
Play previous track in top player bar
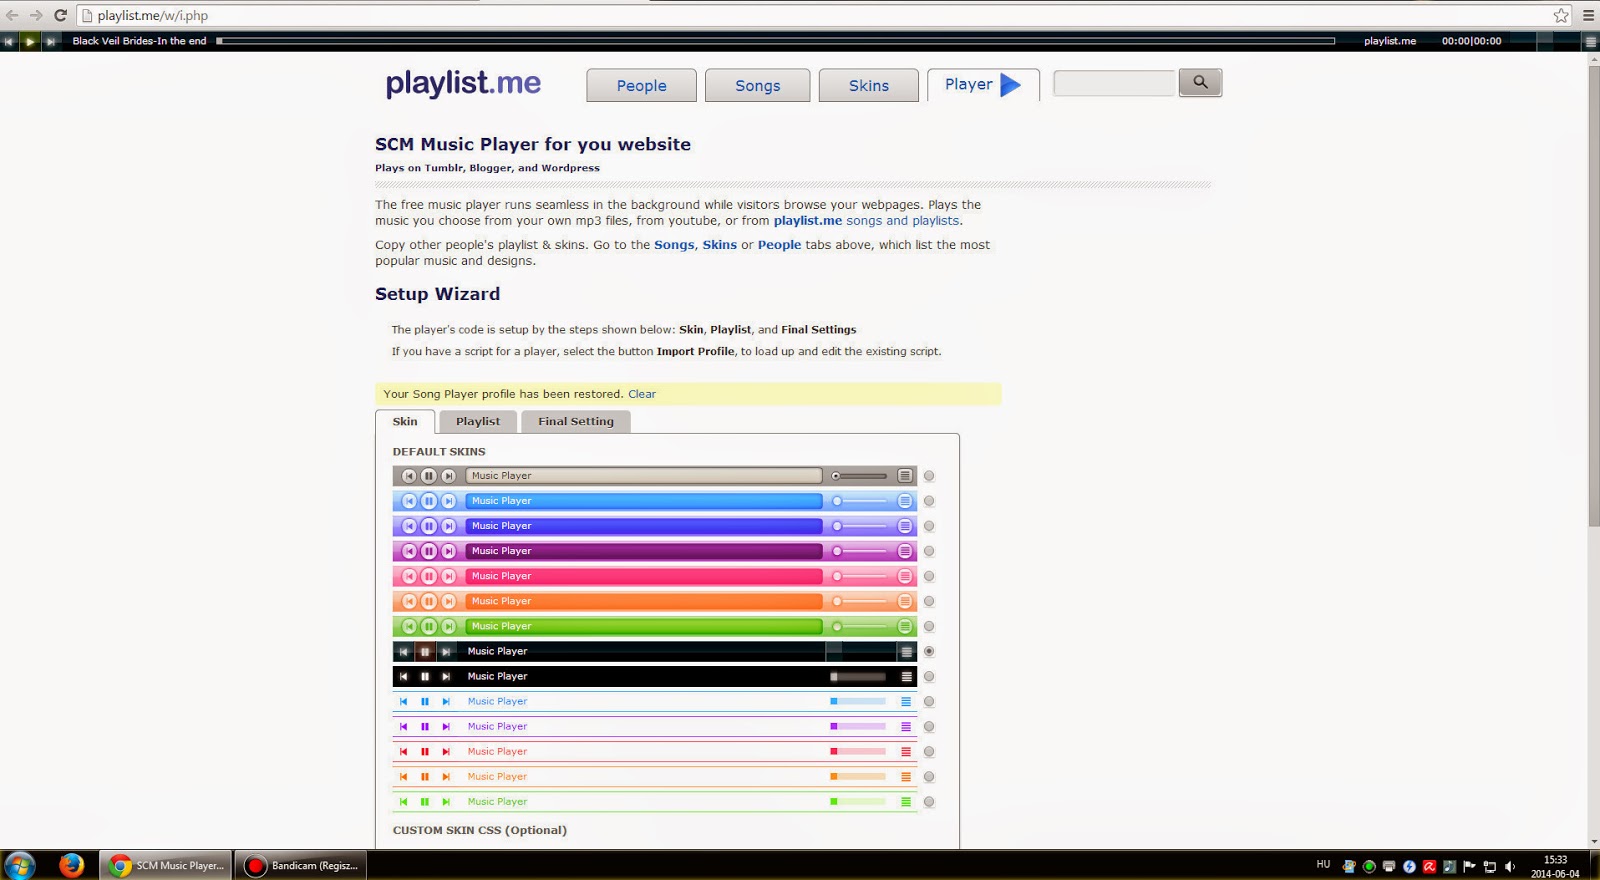pyautogui.click(x=9, y=41)
